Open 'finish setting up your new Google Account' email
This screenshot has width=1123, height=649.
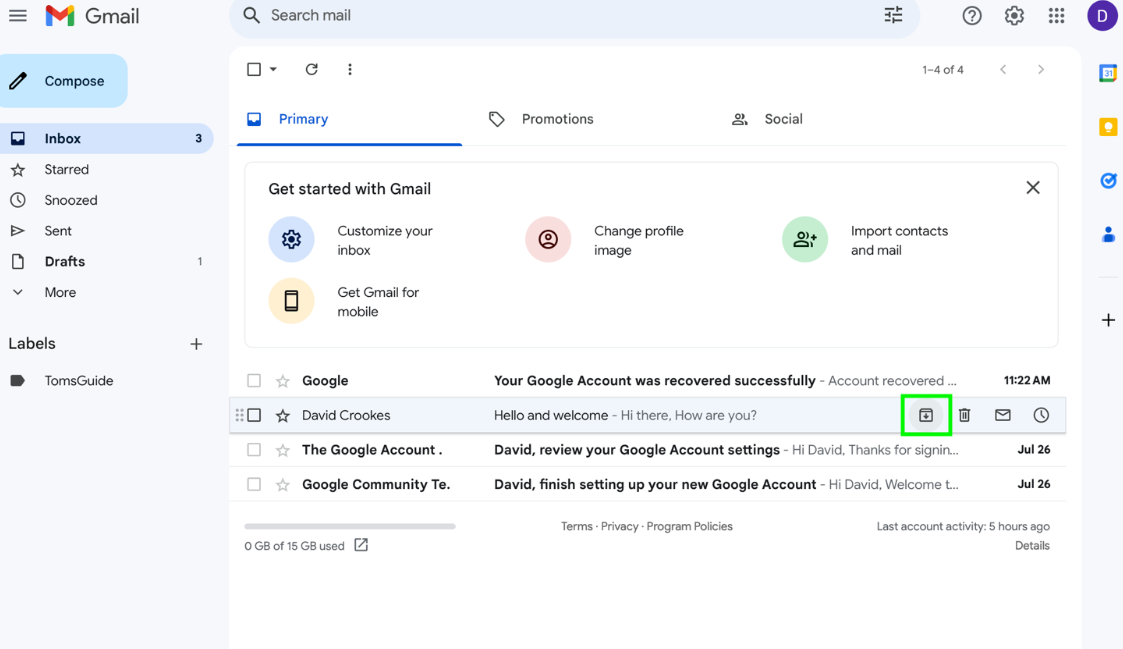[647, 484]
